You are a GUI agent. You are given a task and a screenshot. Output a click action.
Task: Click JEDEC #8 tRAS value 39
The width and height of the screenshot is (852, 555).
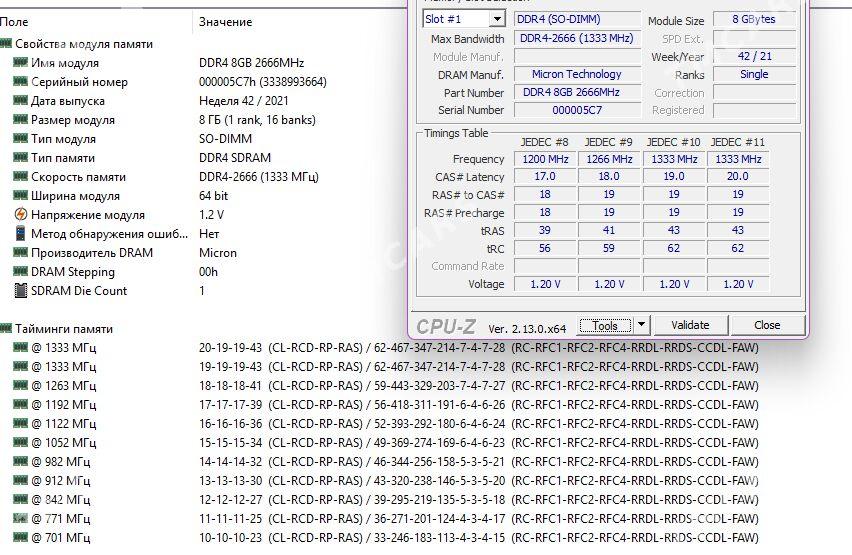point(545,230)
